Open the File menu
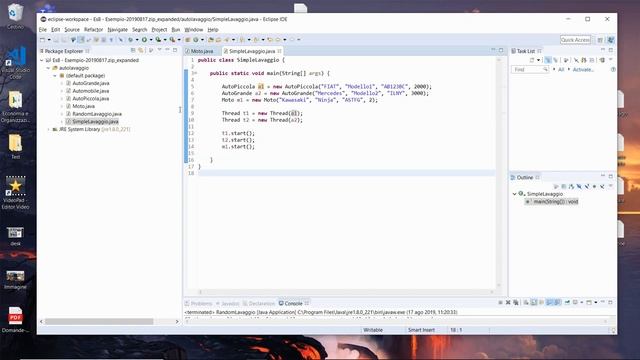640x360 pixels. click(42, 30)
